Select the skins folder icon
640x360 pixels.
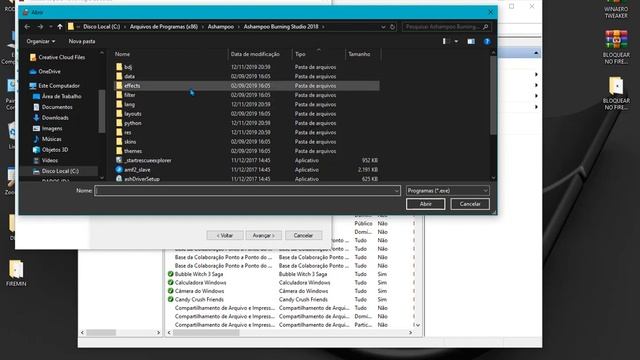click(119, 142)
